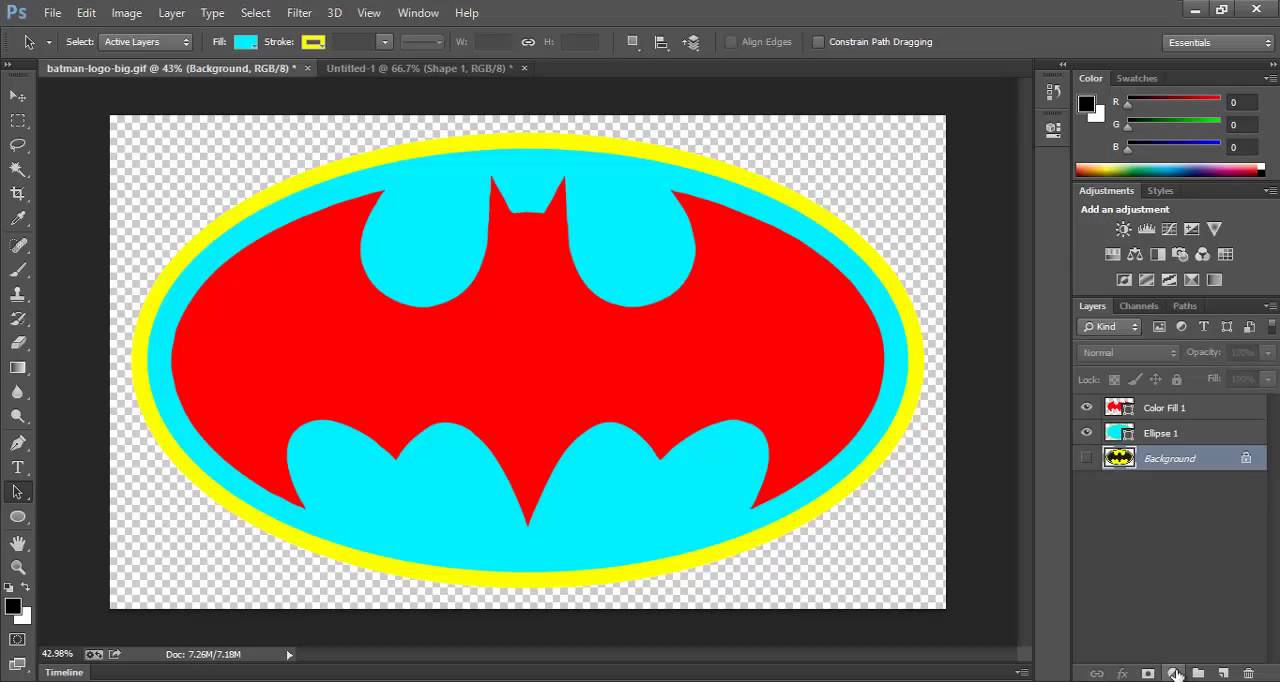This screenshot has height=682, width=1280.
Task: Open the Active Layers select dropdown
Action: click(146, 42)
